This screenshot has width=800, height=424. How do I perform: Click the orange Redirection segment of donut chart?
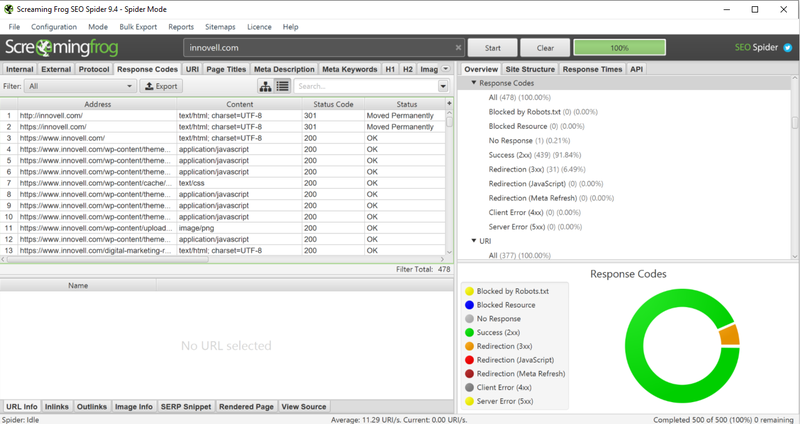[x=730, y=336]
